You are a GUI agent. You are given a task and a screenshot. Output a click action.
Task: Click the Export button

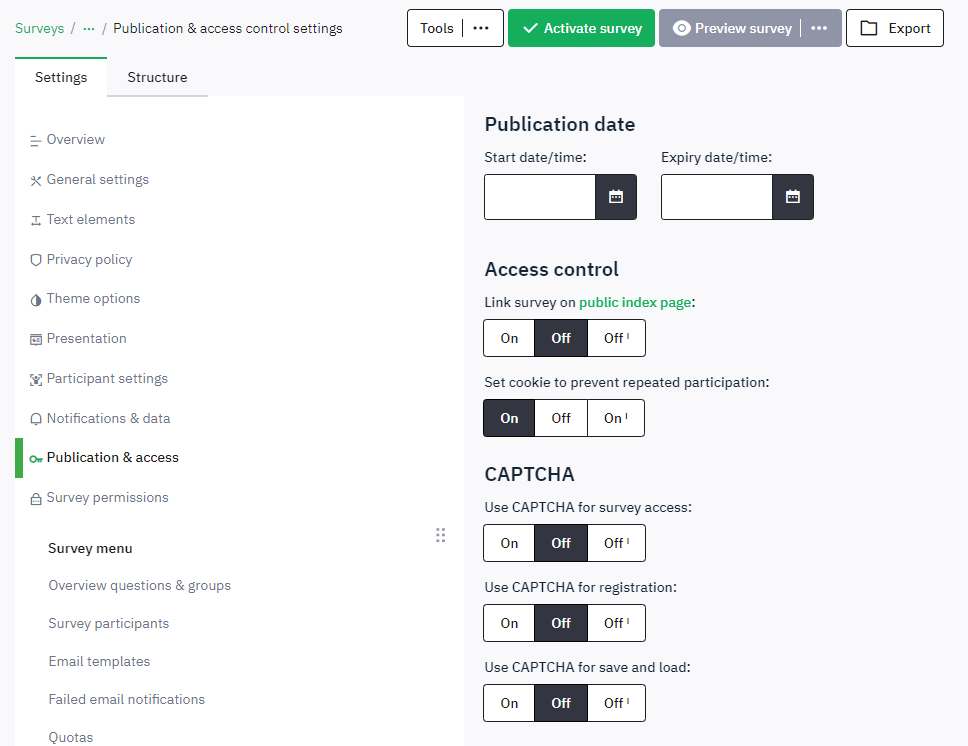pos(894,28)
